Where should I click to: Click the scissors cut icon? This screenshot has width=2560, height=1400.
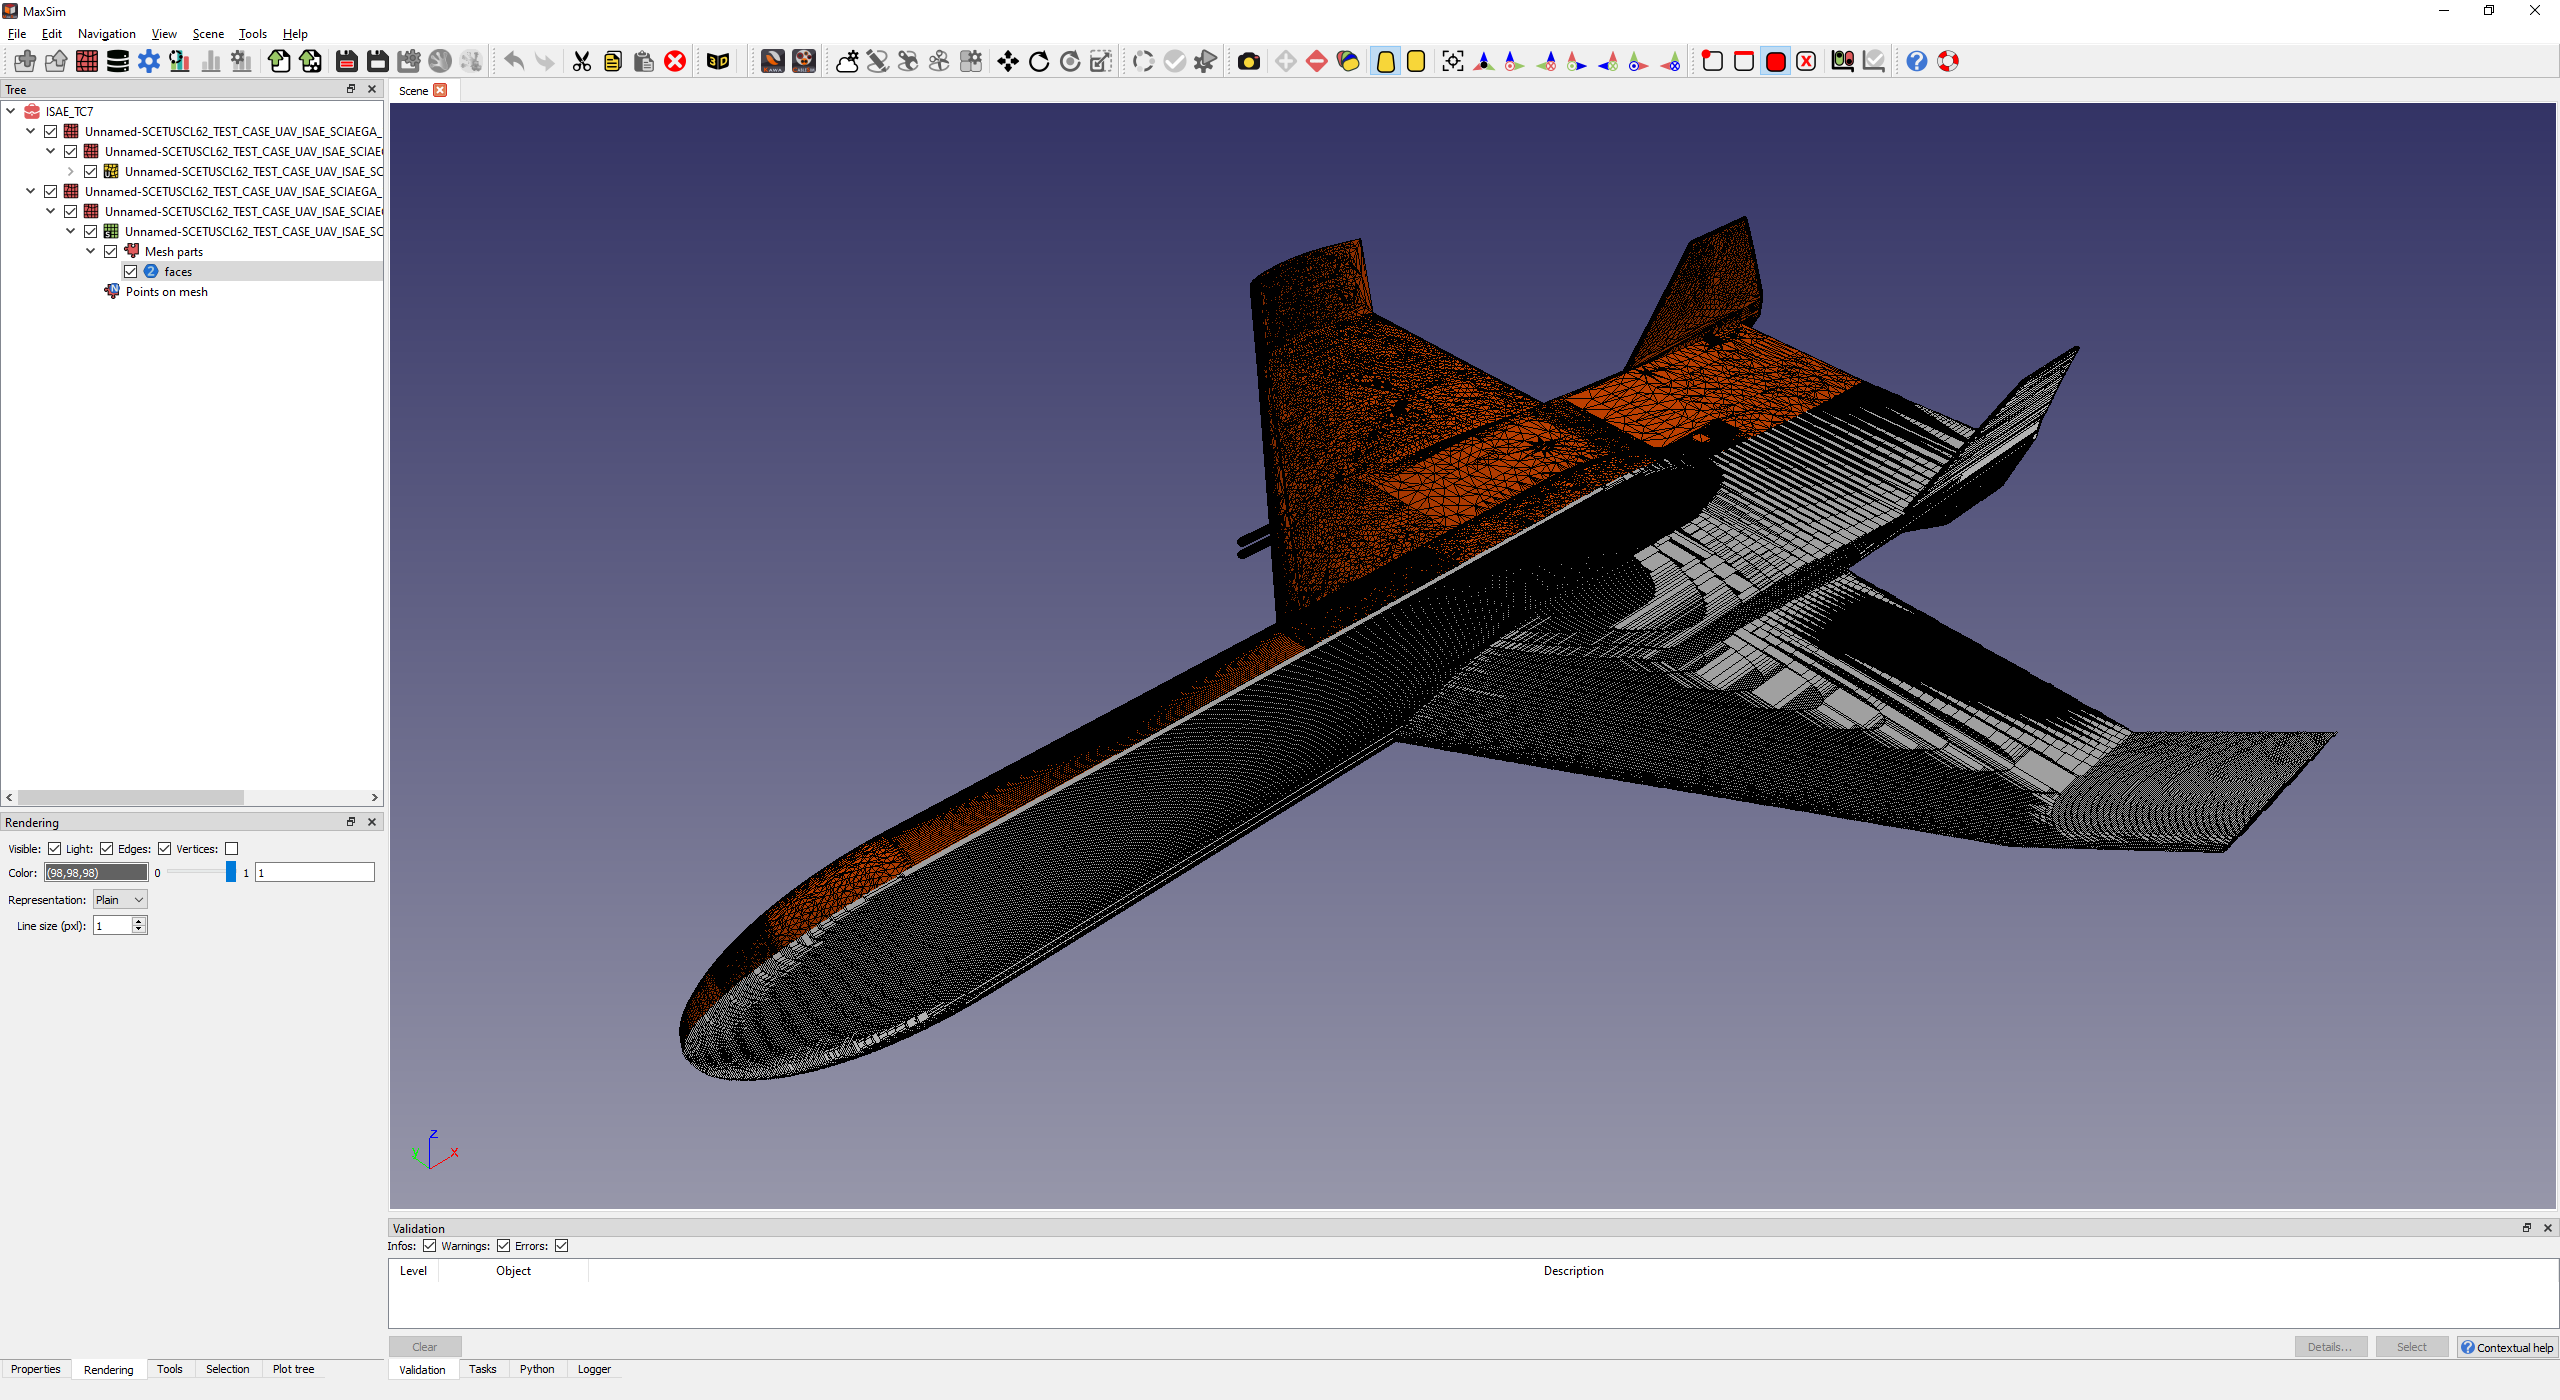click(x=581, y=61)
